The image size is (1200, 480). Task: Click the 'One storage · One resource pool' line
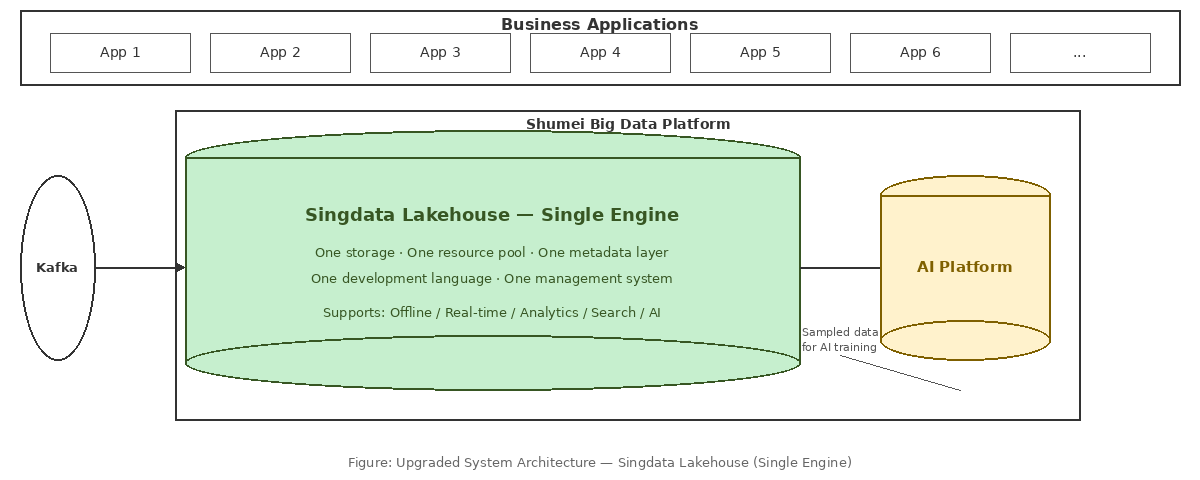point(492,253)
